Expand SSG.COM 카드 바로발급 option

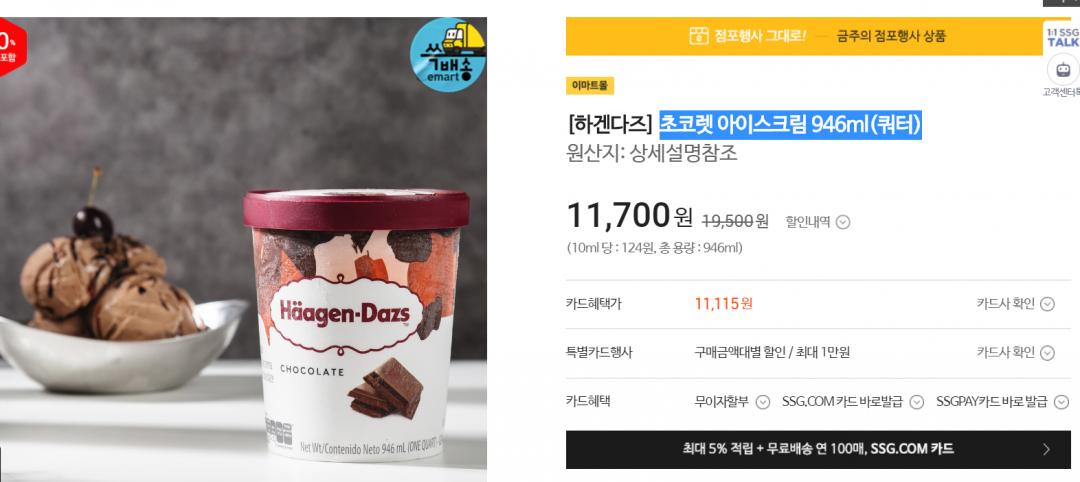pyautogui.click(x=853, y=401)
